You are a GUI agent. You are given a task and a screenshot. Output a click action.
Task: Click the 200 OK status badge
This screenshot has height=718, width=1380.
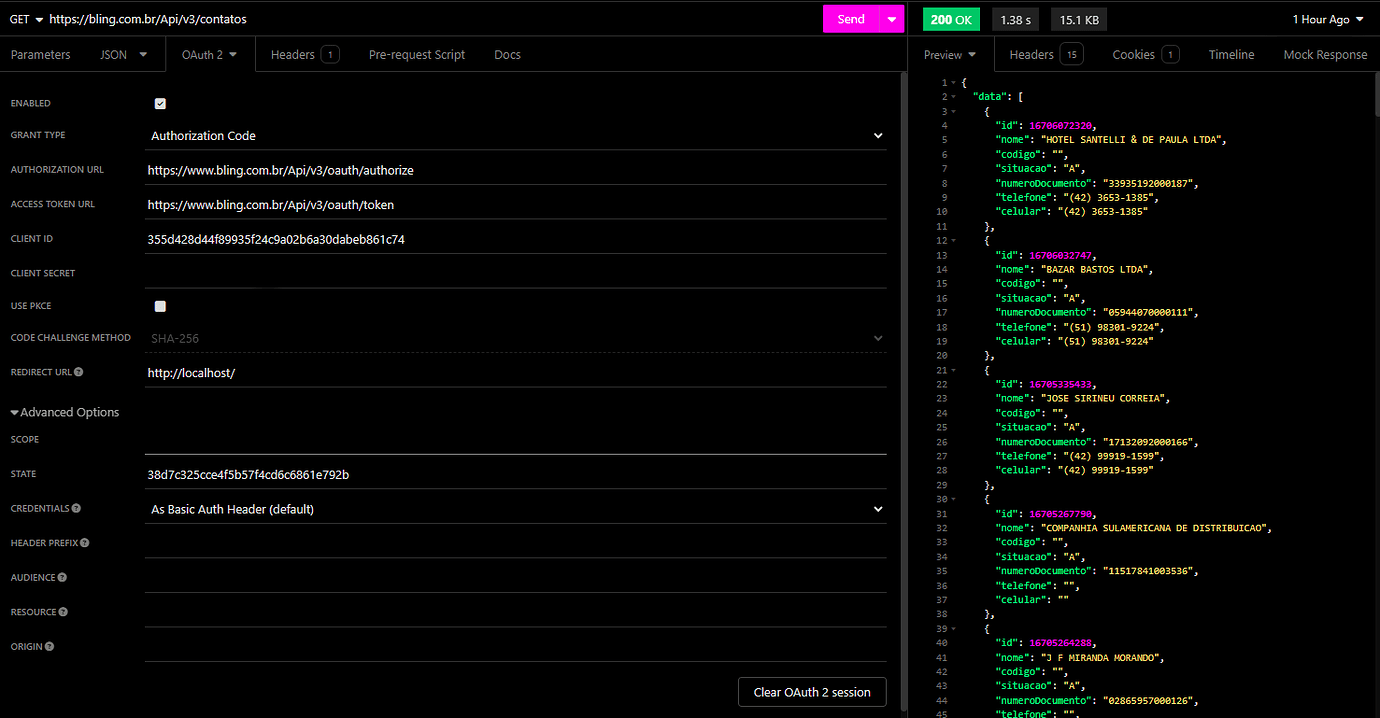(x=951, y=18)
